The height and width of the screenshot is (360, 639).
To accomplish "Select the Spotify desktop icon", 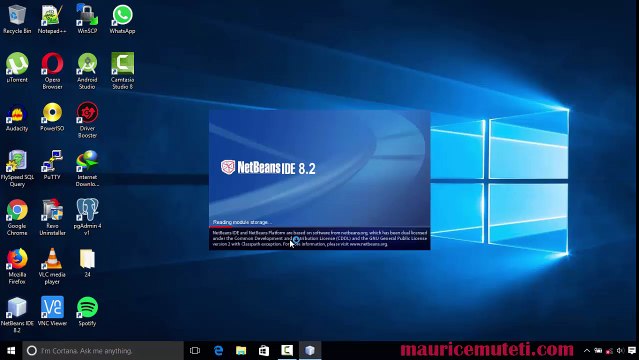I will tap(87, 311).
